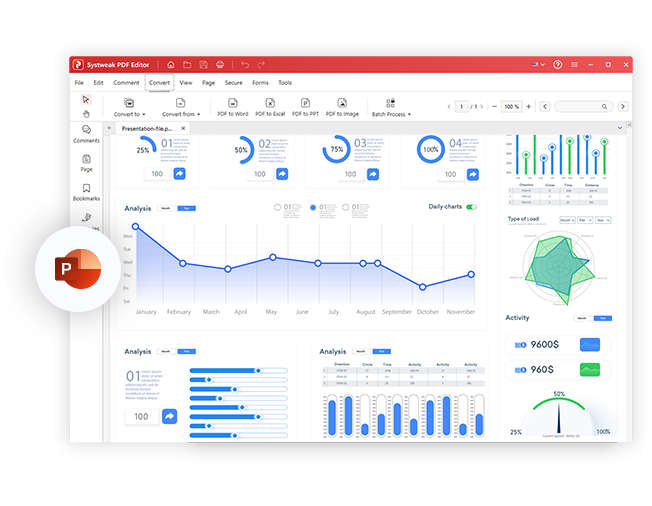Open the Comments sidebar panel

(86, 134)
